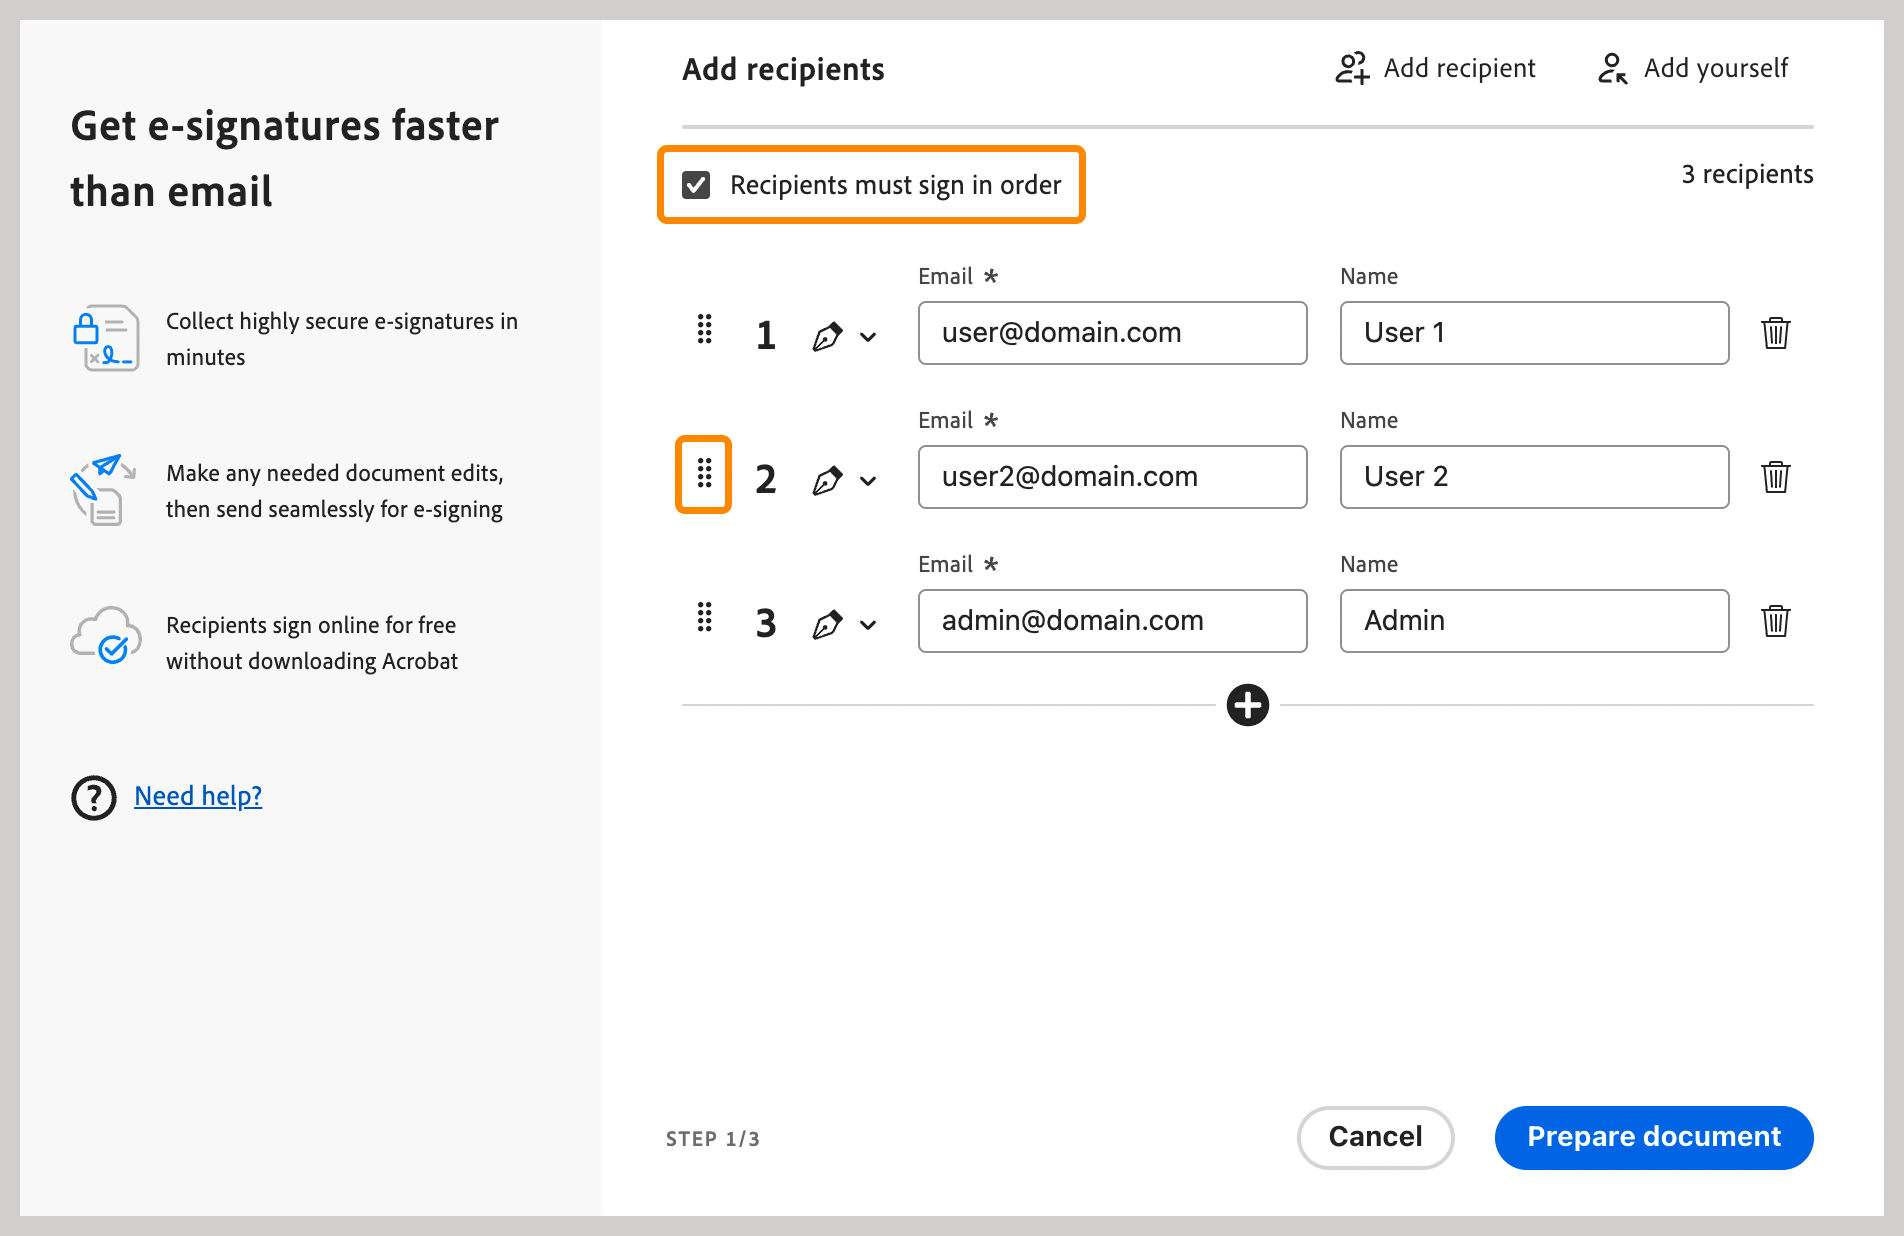Image resolution: width=1904 pixels, height=1236 pixels.
Task: Click email field containing user@domain.com
Action: click(1112, 333)
